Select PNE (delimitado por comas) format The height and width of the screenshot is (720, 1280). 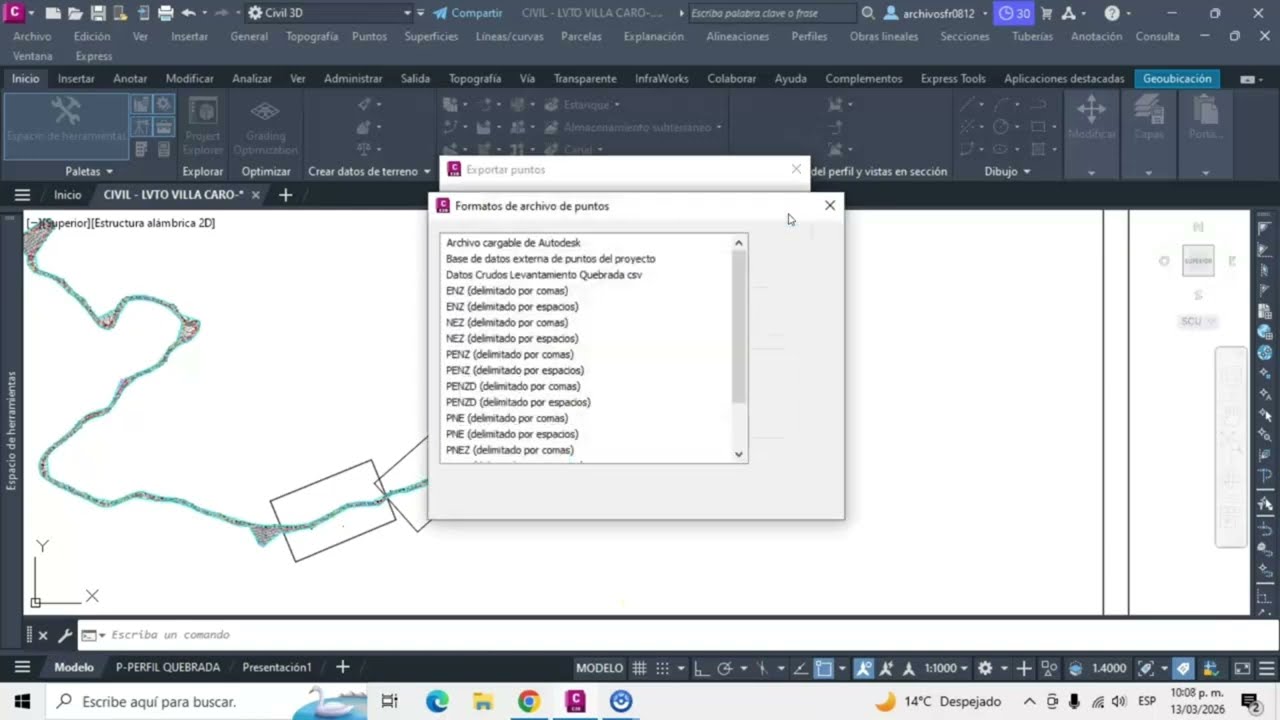pyautogui.click(x=507, y=419)
